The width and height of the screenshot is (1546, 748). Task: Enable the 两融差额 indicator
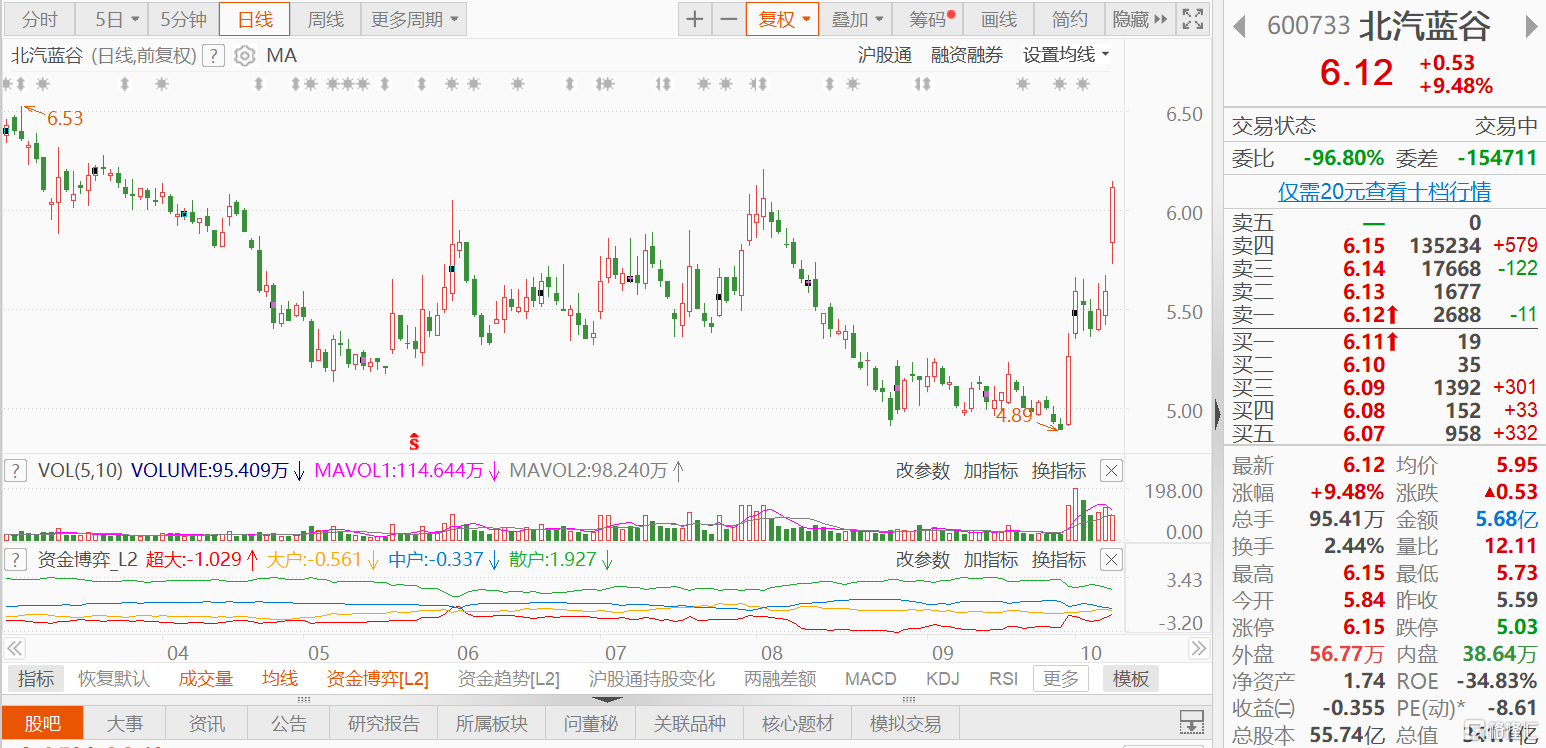781,679
